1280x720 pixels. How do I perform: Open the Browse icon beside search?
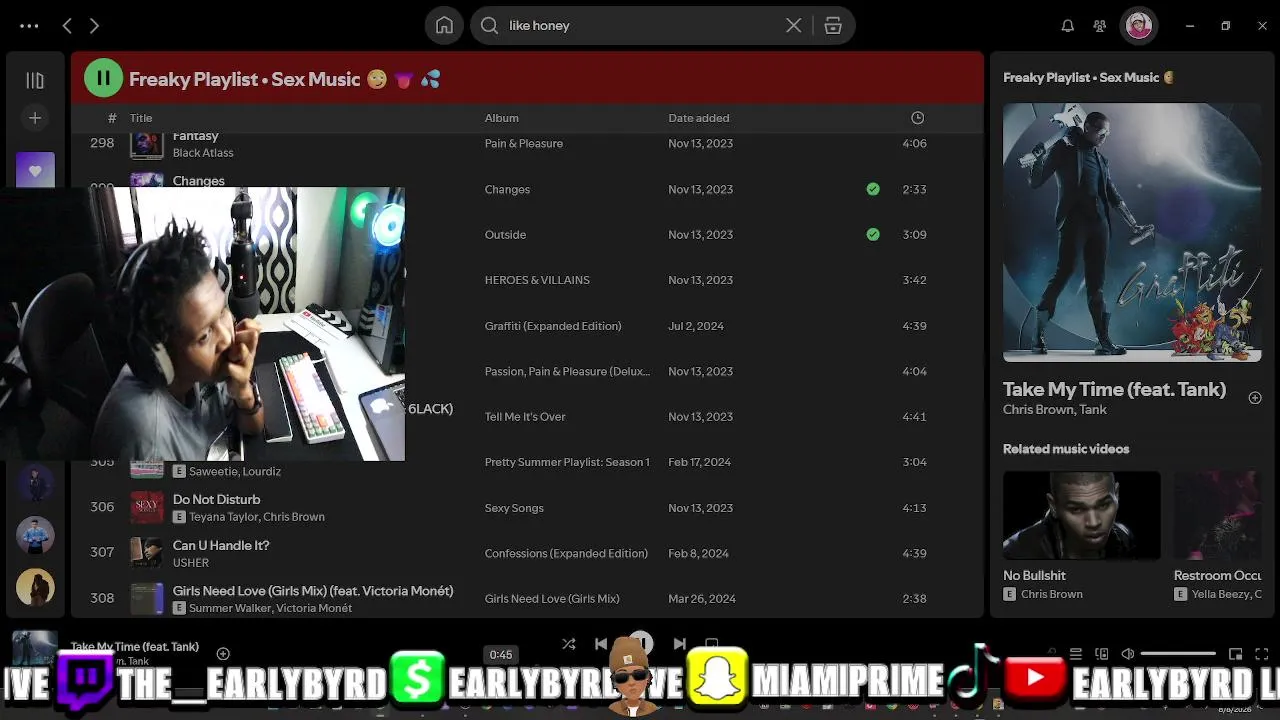833,26
